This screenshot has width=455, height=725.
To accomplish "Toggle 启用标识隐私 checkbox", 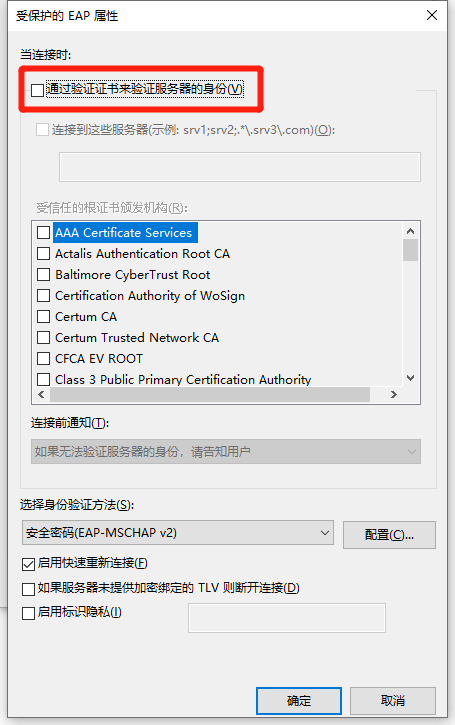I will point(29,614).
